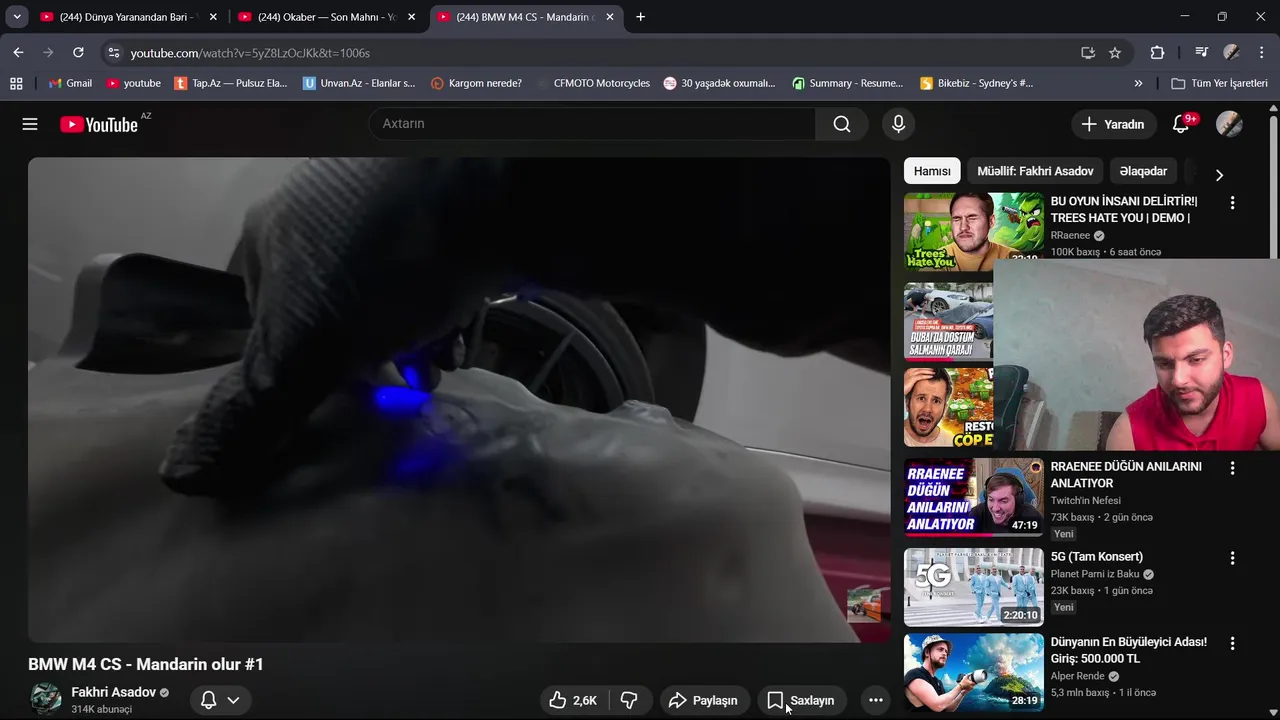Bookmark this page with the star icon
Screen dimensions: 1280x720
tap(1115, 53)
